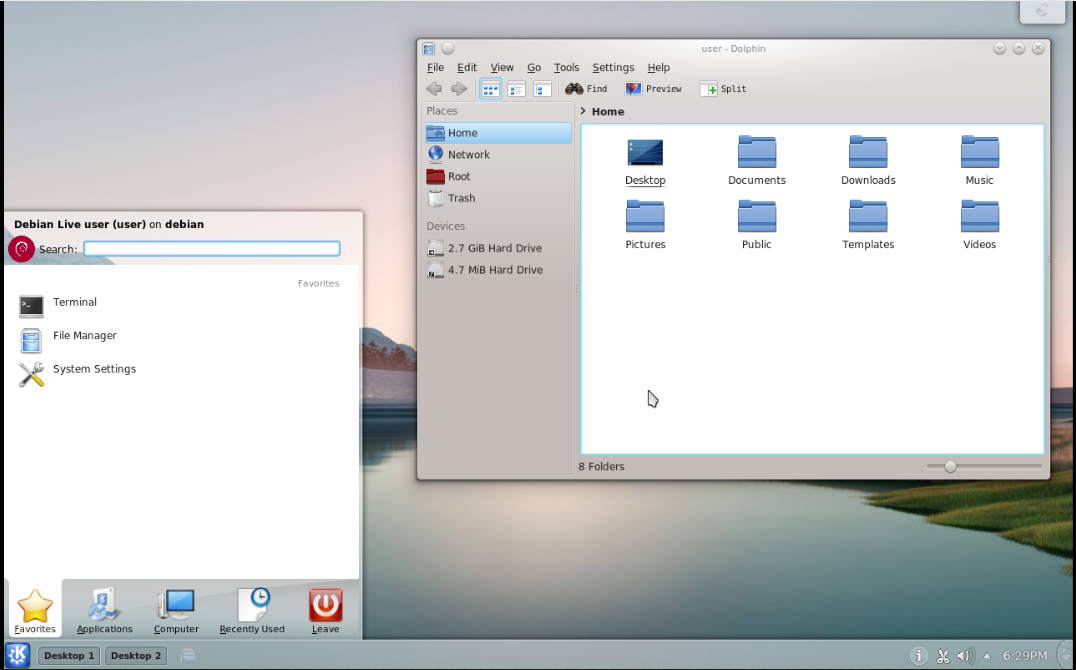Open the Downloads folder
This screenshot has height=670, width=1076.
[867, 160]
